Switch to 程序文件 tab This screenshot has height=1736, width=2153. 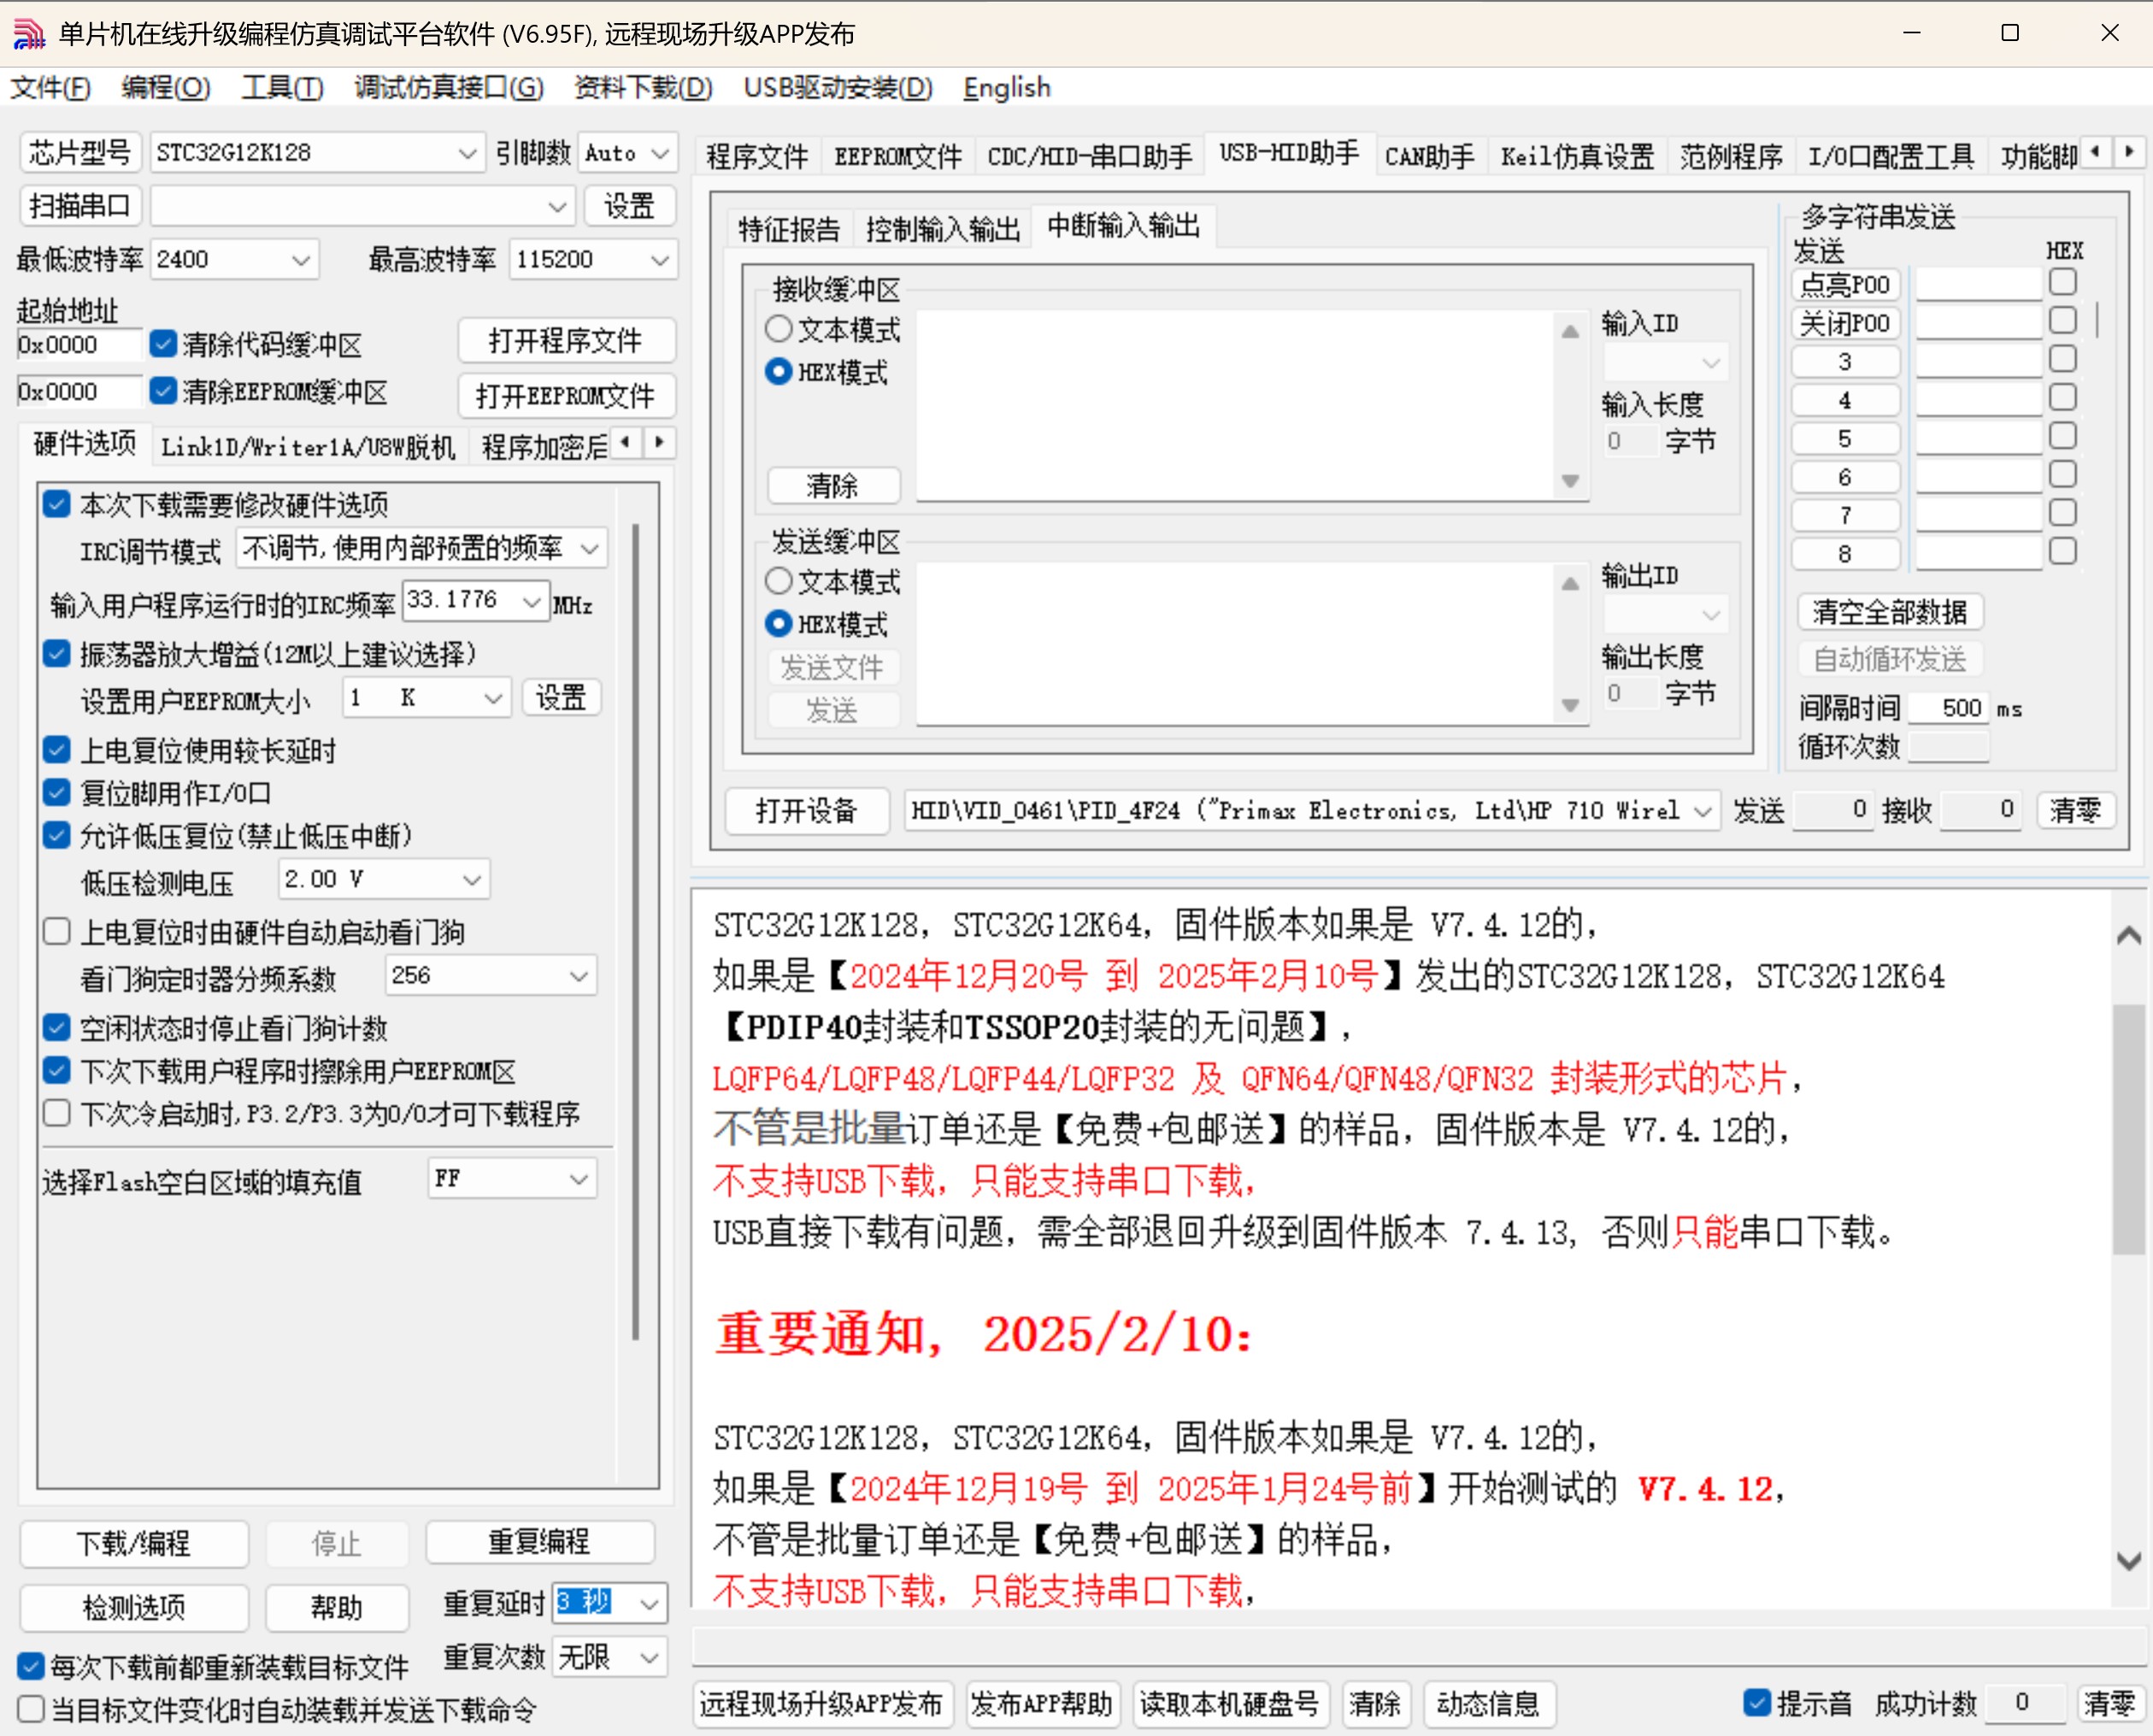pyautogui.click(x=756, y=156)
